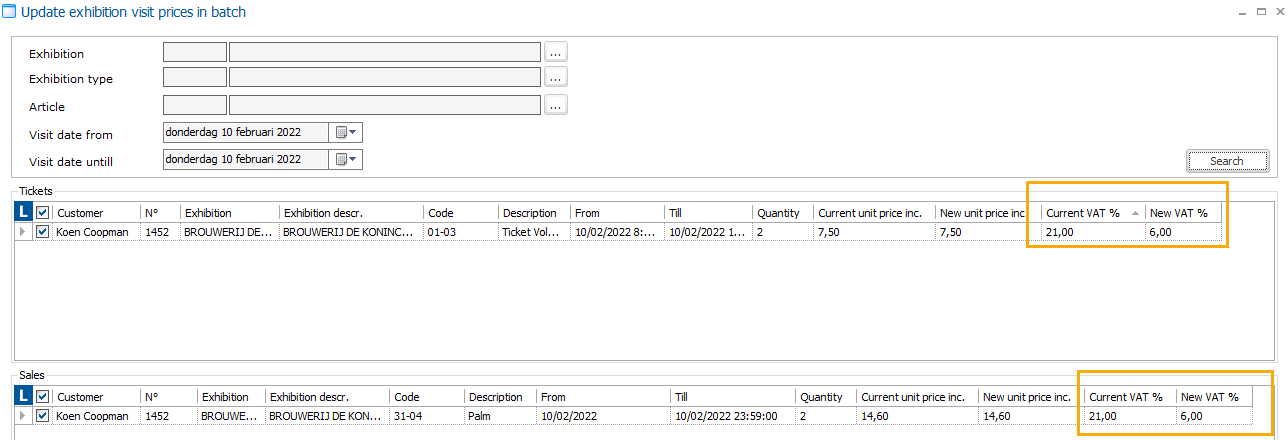The height and width of the screenshot is (440, 1288).
Task: Click the New VAT % cell in Tickets row
Action: click(x=1182, y=232)
